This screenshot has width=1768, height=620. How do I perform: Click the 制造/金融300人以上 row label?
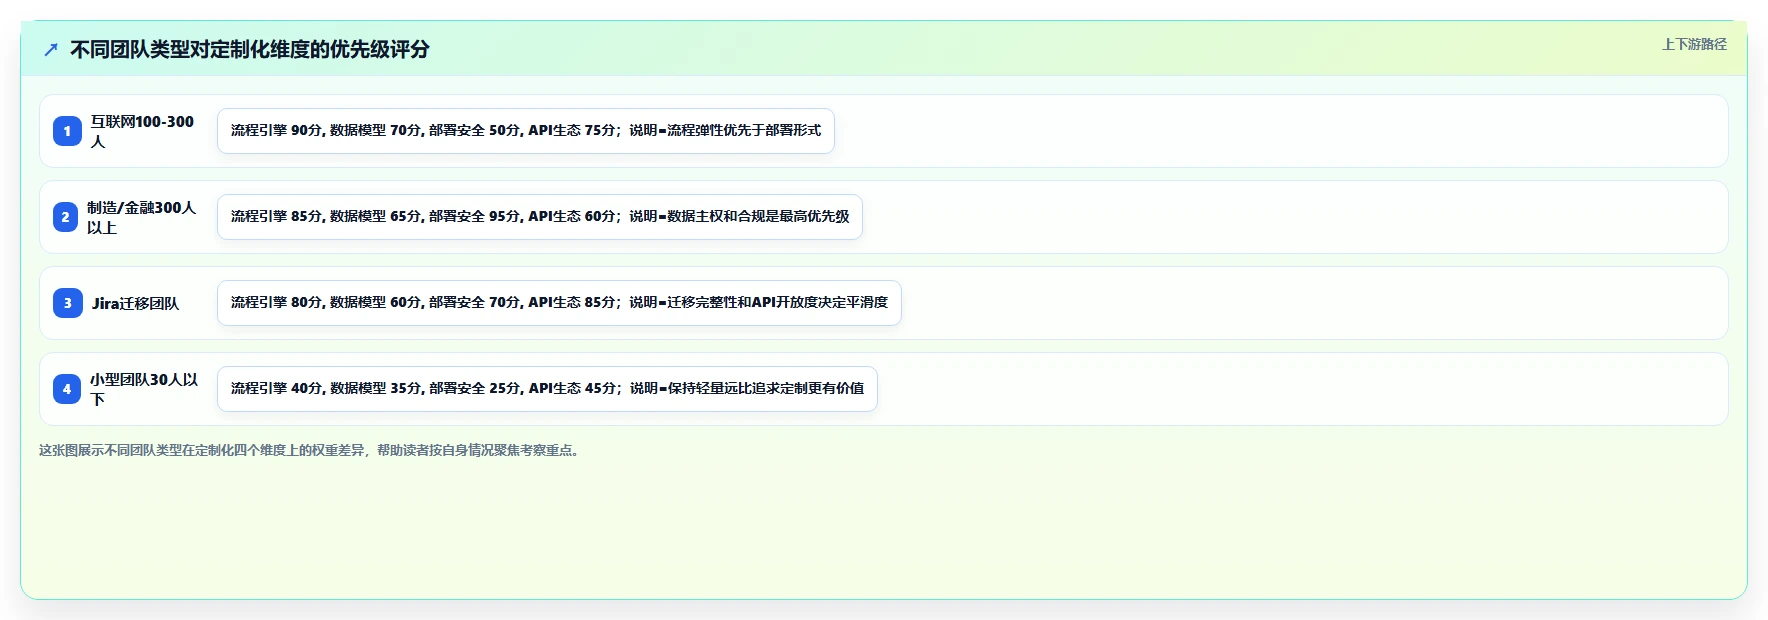click(141, 217)
